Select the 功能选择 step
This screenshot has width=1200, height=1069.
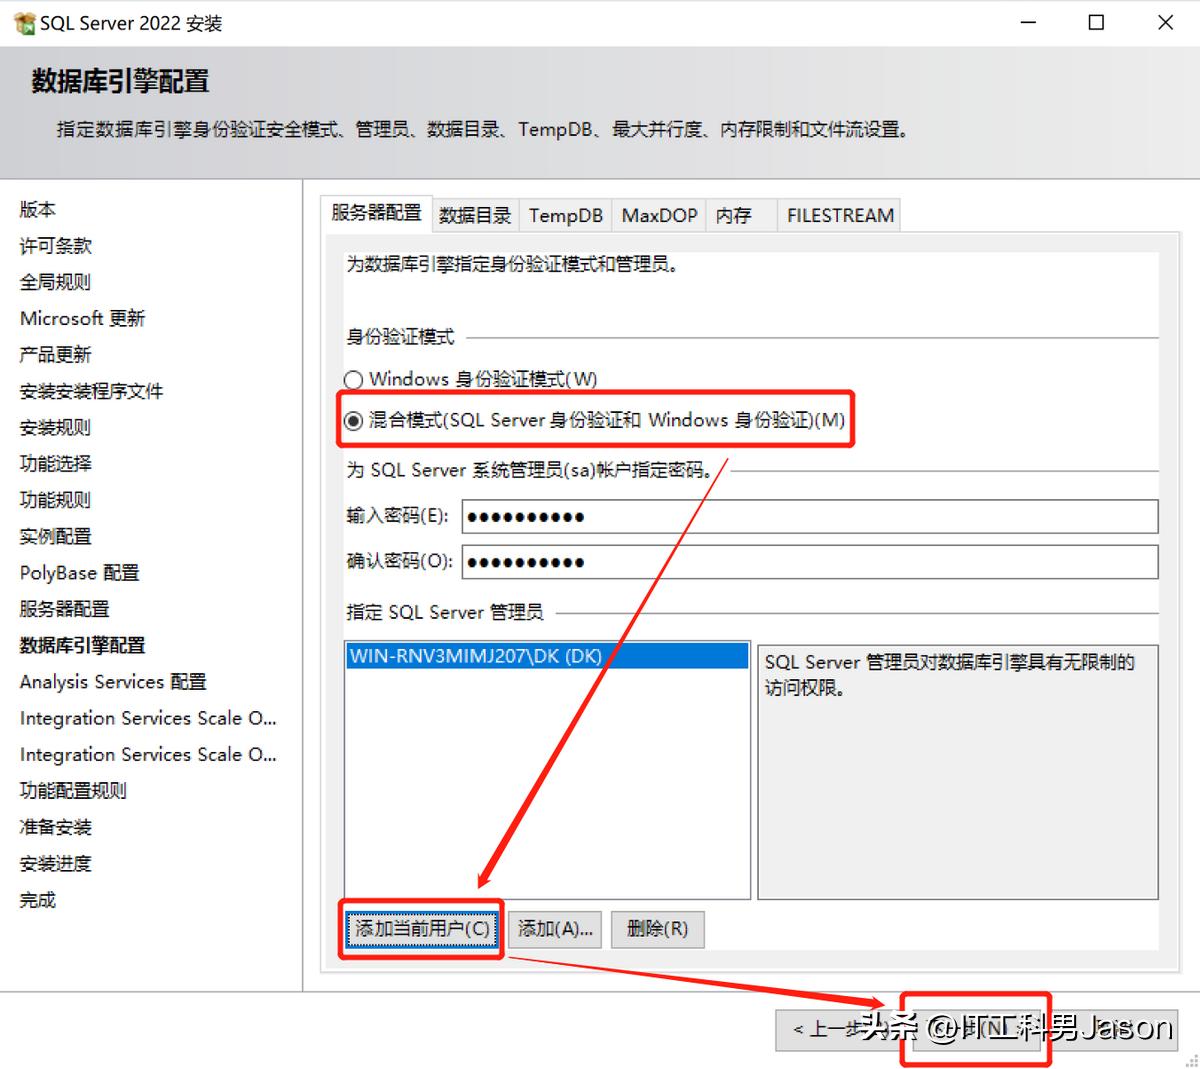pyautogui.click(x=54, y=463)
